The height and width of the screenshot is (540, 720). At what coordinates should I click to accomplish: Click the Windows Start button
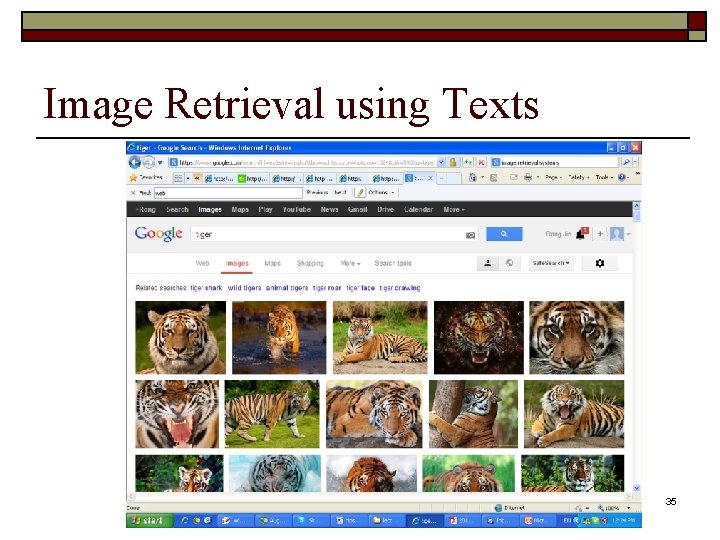(x=149, y=520)
